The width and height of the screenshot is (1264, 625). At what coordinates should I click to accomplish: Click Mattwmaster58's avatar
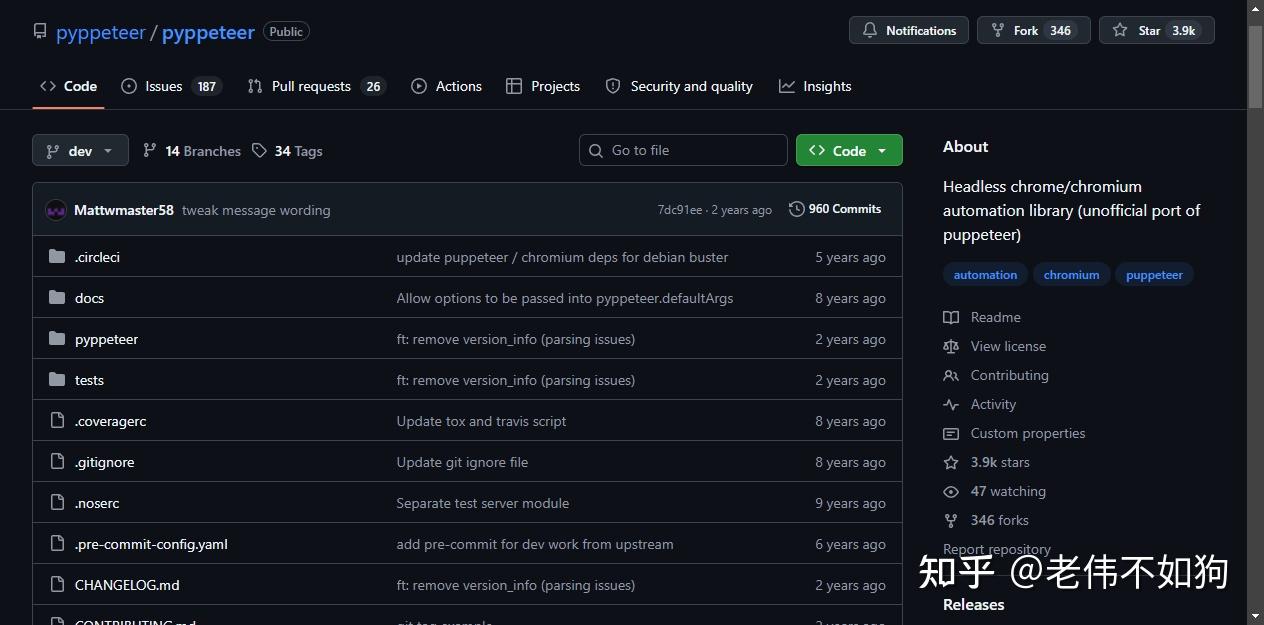pos(56,210)
